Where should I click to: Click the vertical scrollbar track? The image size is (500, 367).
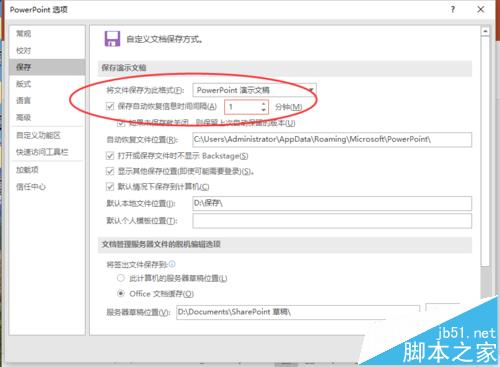pyautogui.click(x=485, y=282)
